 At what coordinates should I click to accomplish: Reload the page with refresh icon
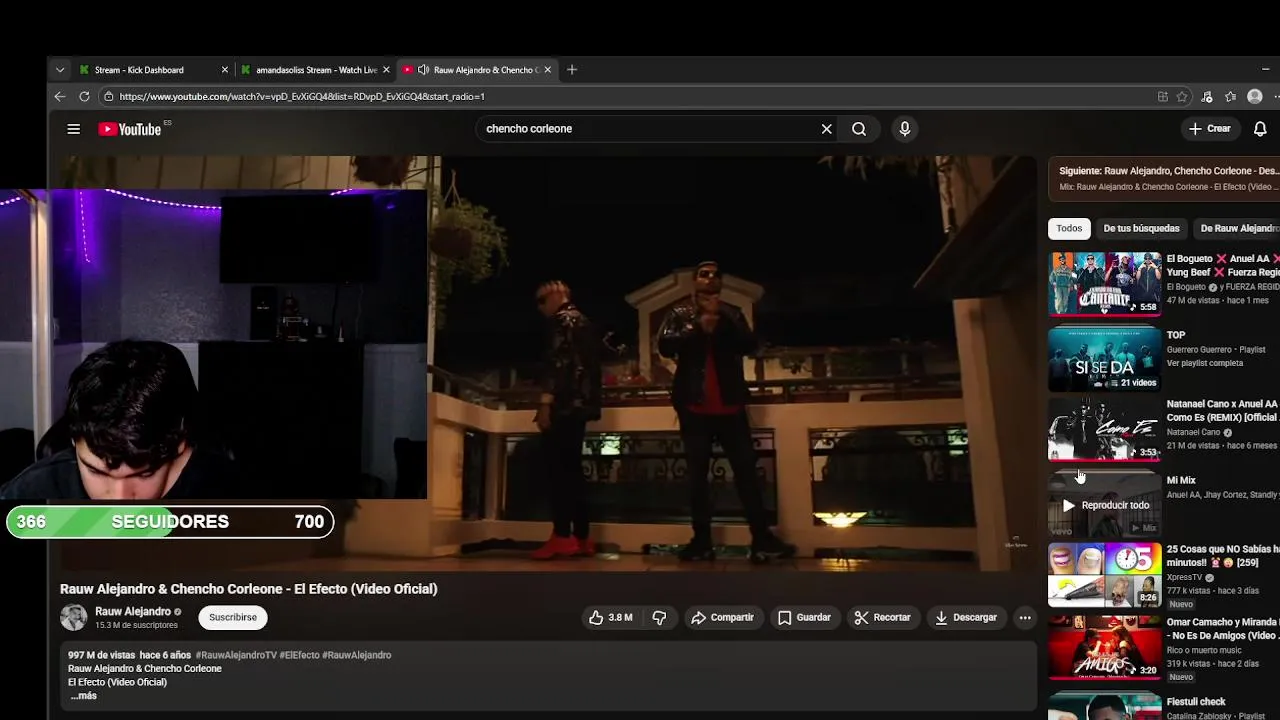point(84,97)
